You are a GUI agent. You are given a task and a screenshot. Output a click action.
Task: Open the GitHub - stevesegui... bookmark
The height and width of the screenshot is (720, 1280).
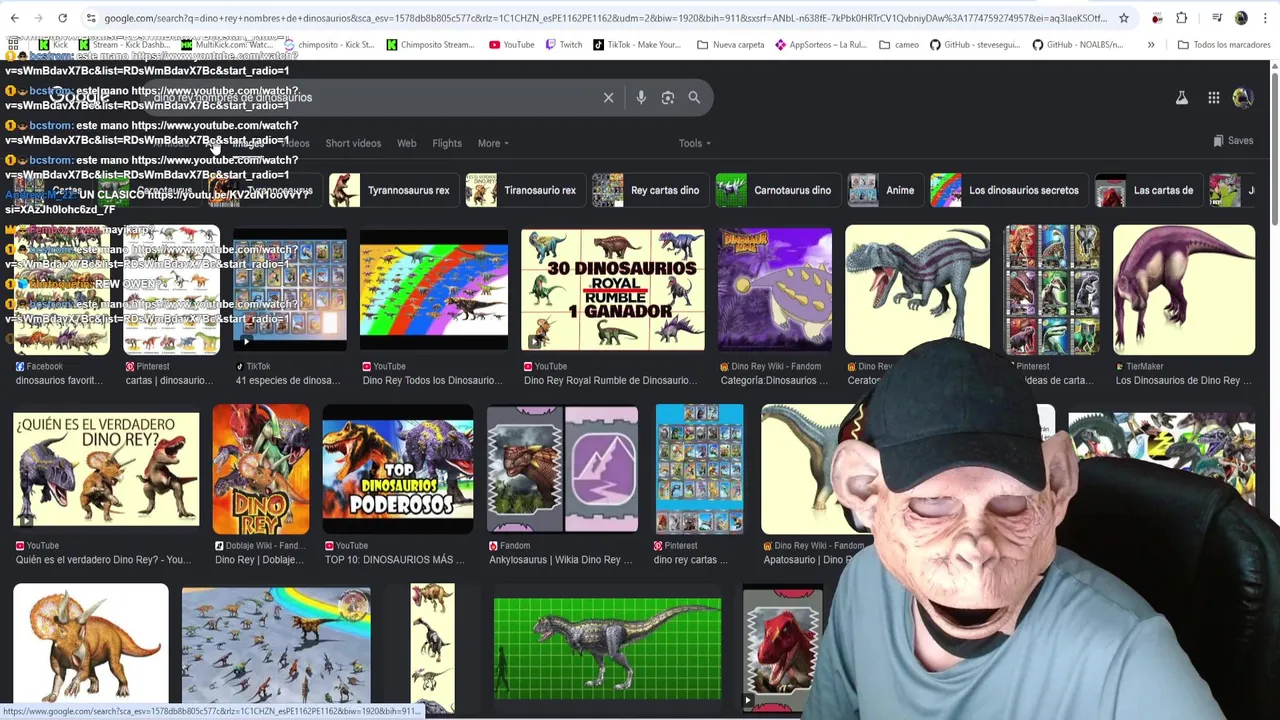pyautogui.click(x=973, y=45)
